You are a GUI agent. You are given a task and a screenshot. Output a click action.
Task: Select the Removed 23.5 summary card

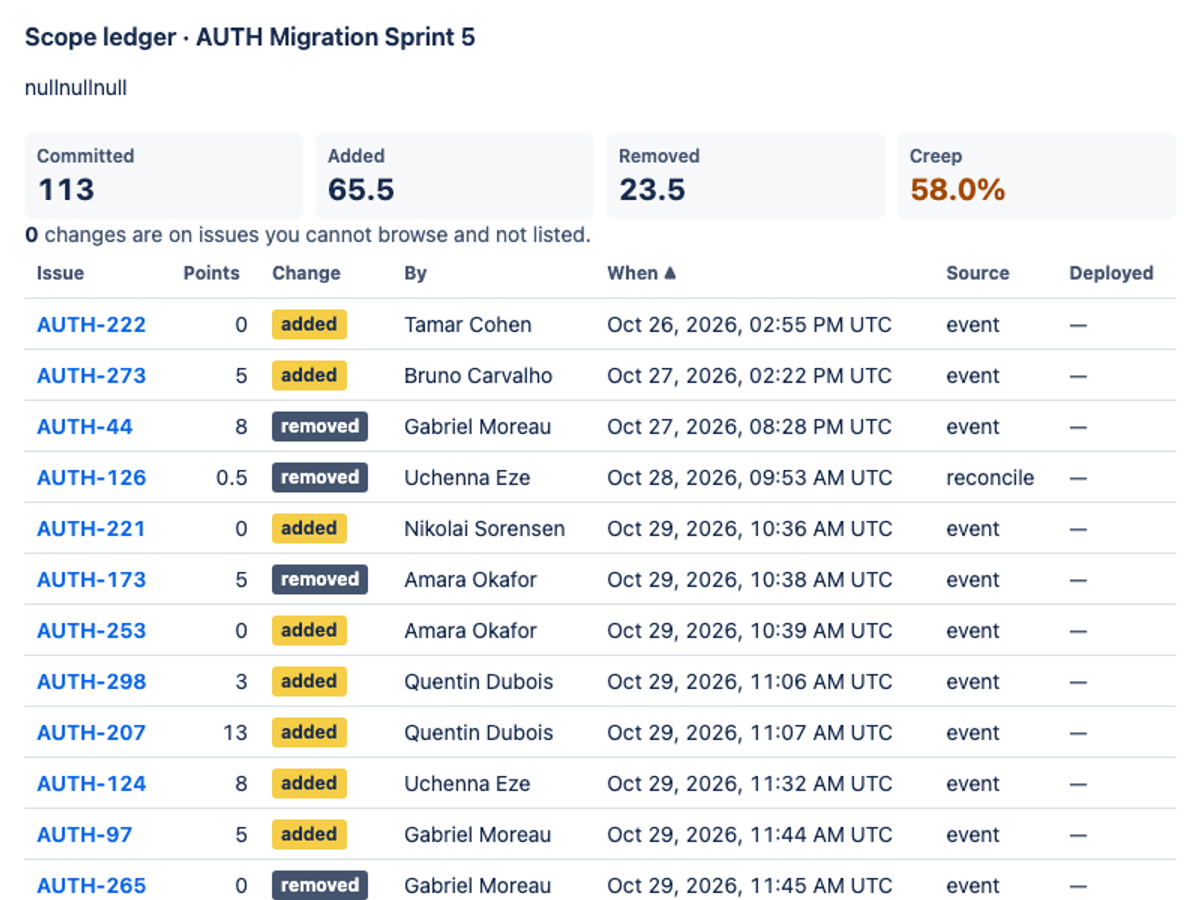[x=746, y=176]
